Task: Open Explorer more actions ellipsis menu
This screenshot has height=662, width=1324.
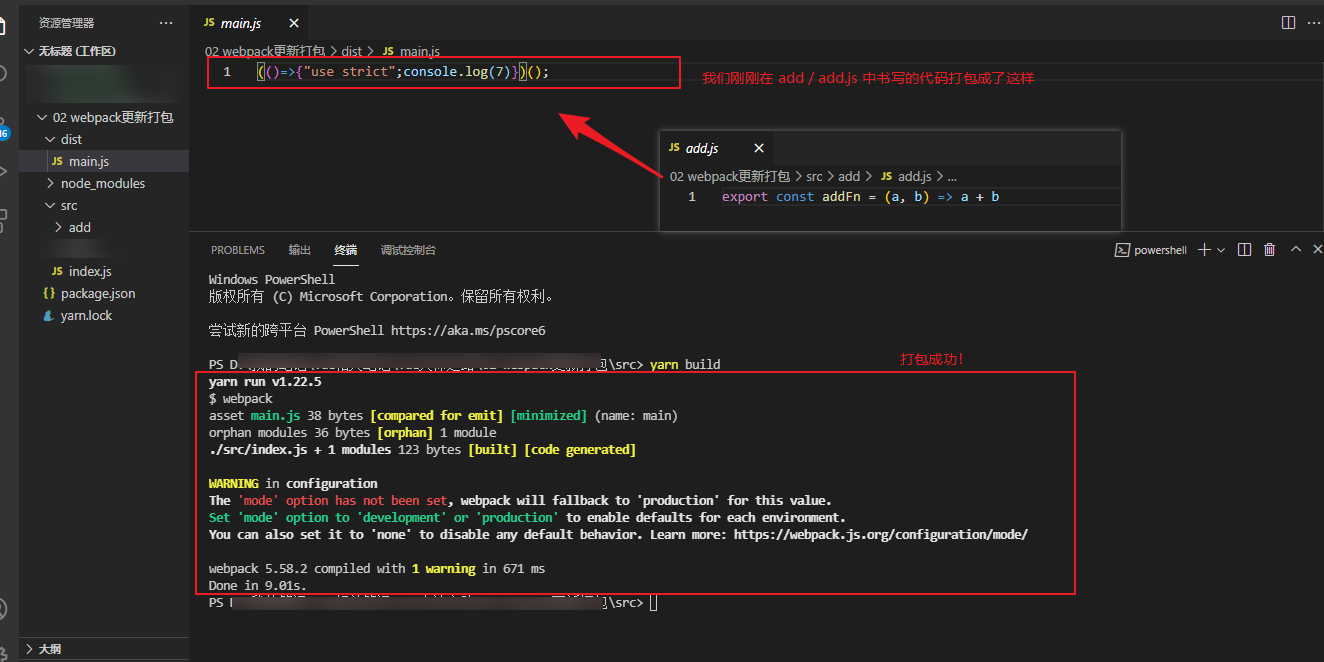Action: click(x=166, y=22)
